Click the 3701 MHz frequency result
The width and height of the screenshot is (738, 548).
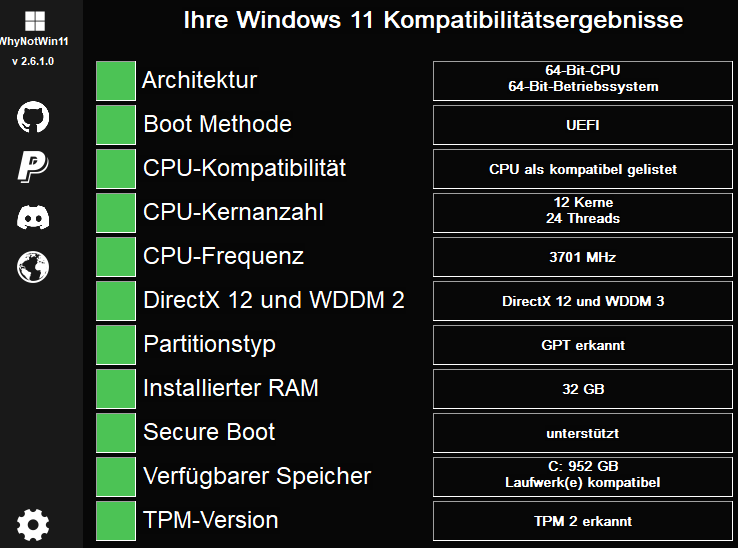(x=583, y=257)
